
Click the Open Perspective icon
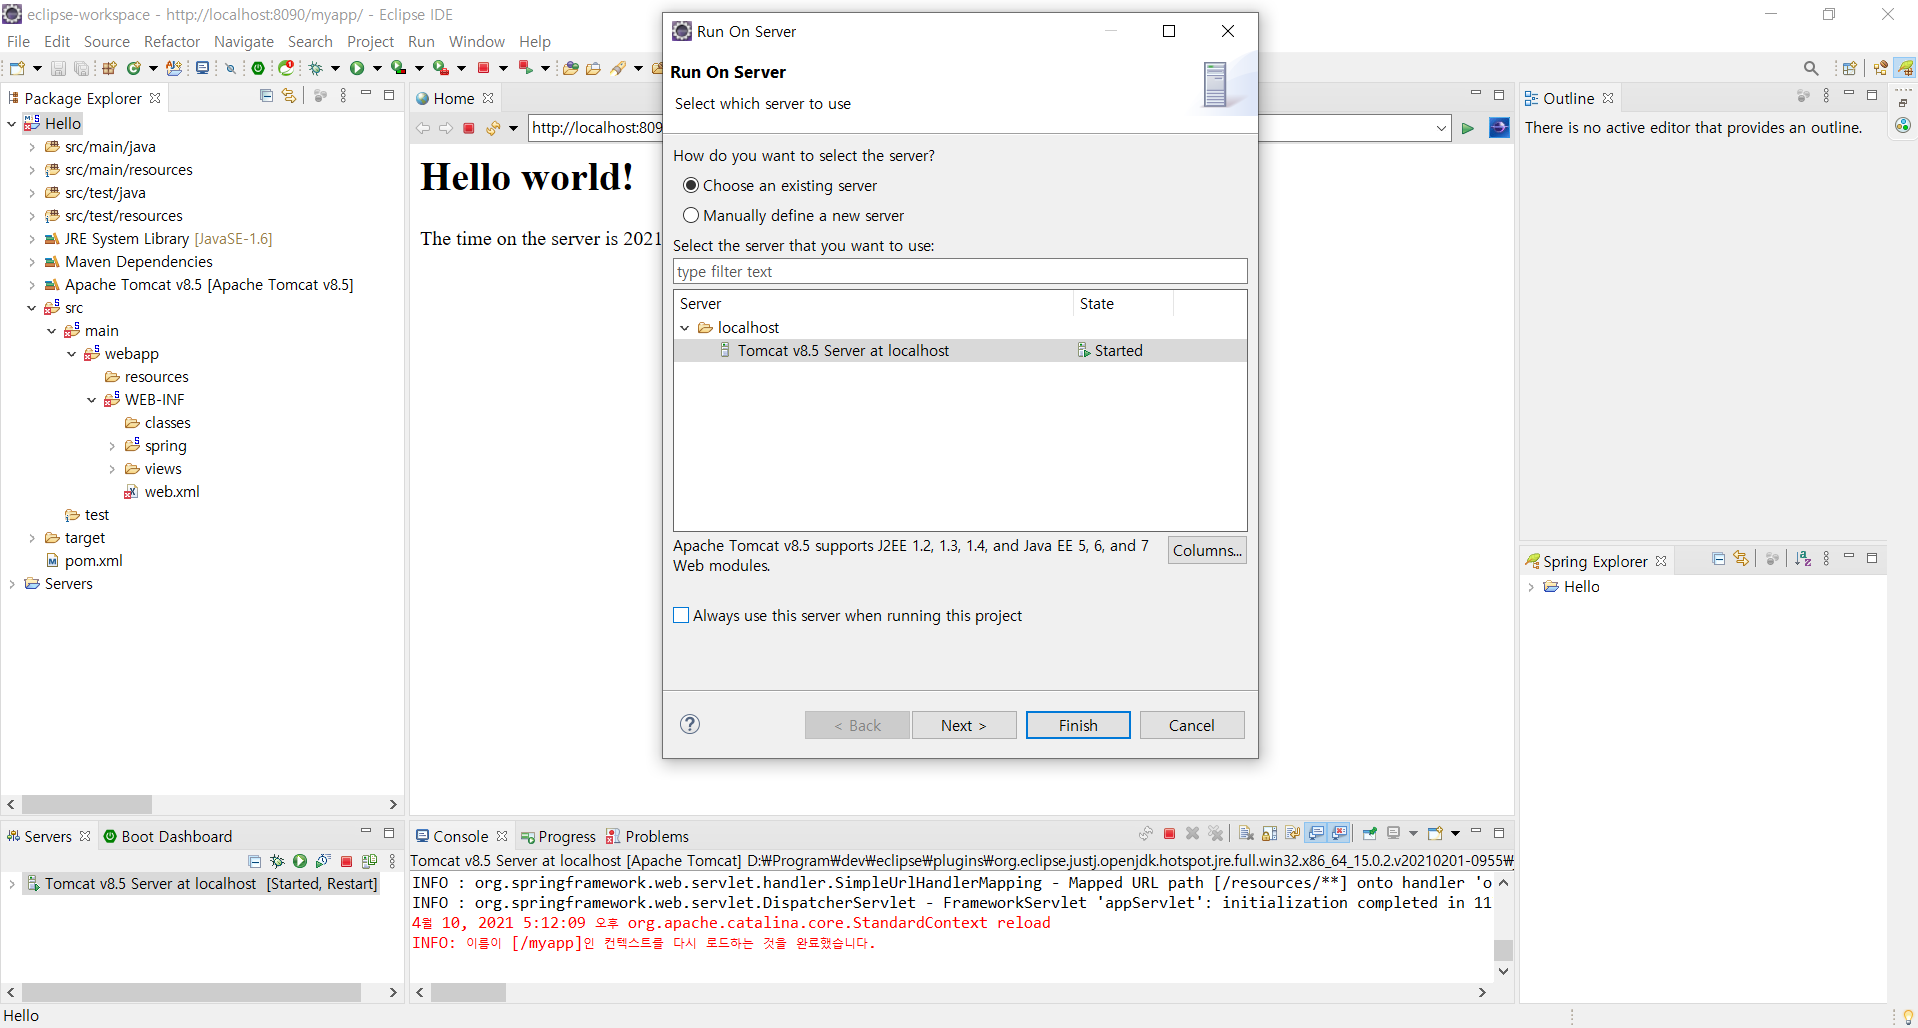click(1850, 68)
